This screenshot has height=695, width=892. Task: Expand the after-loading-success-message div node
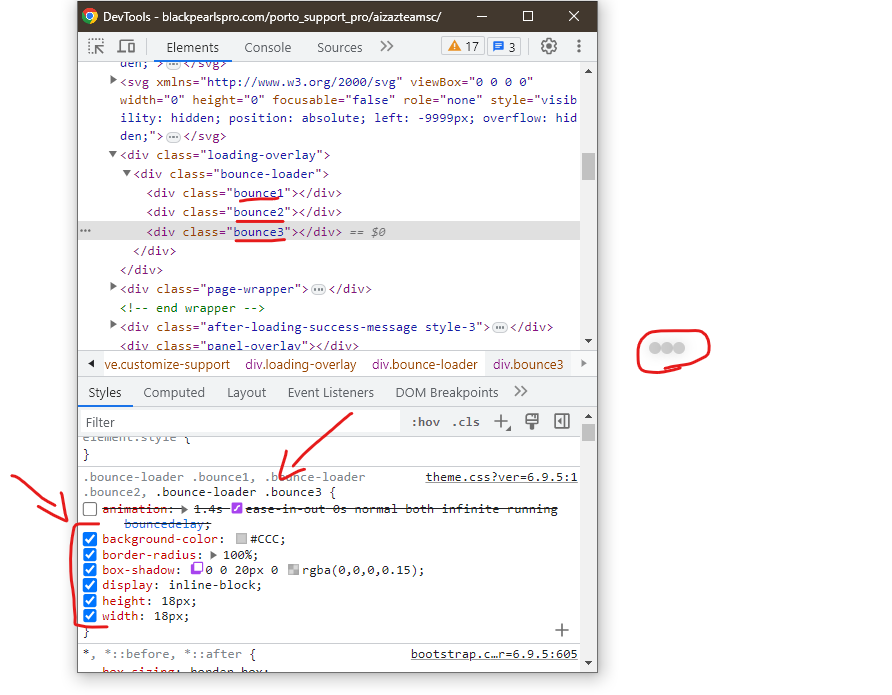point(113,325)
